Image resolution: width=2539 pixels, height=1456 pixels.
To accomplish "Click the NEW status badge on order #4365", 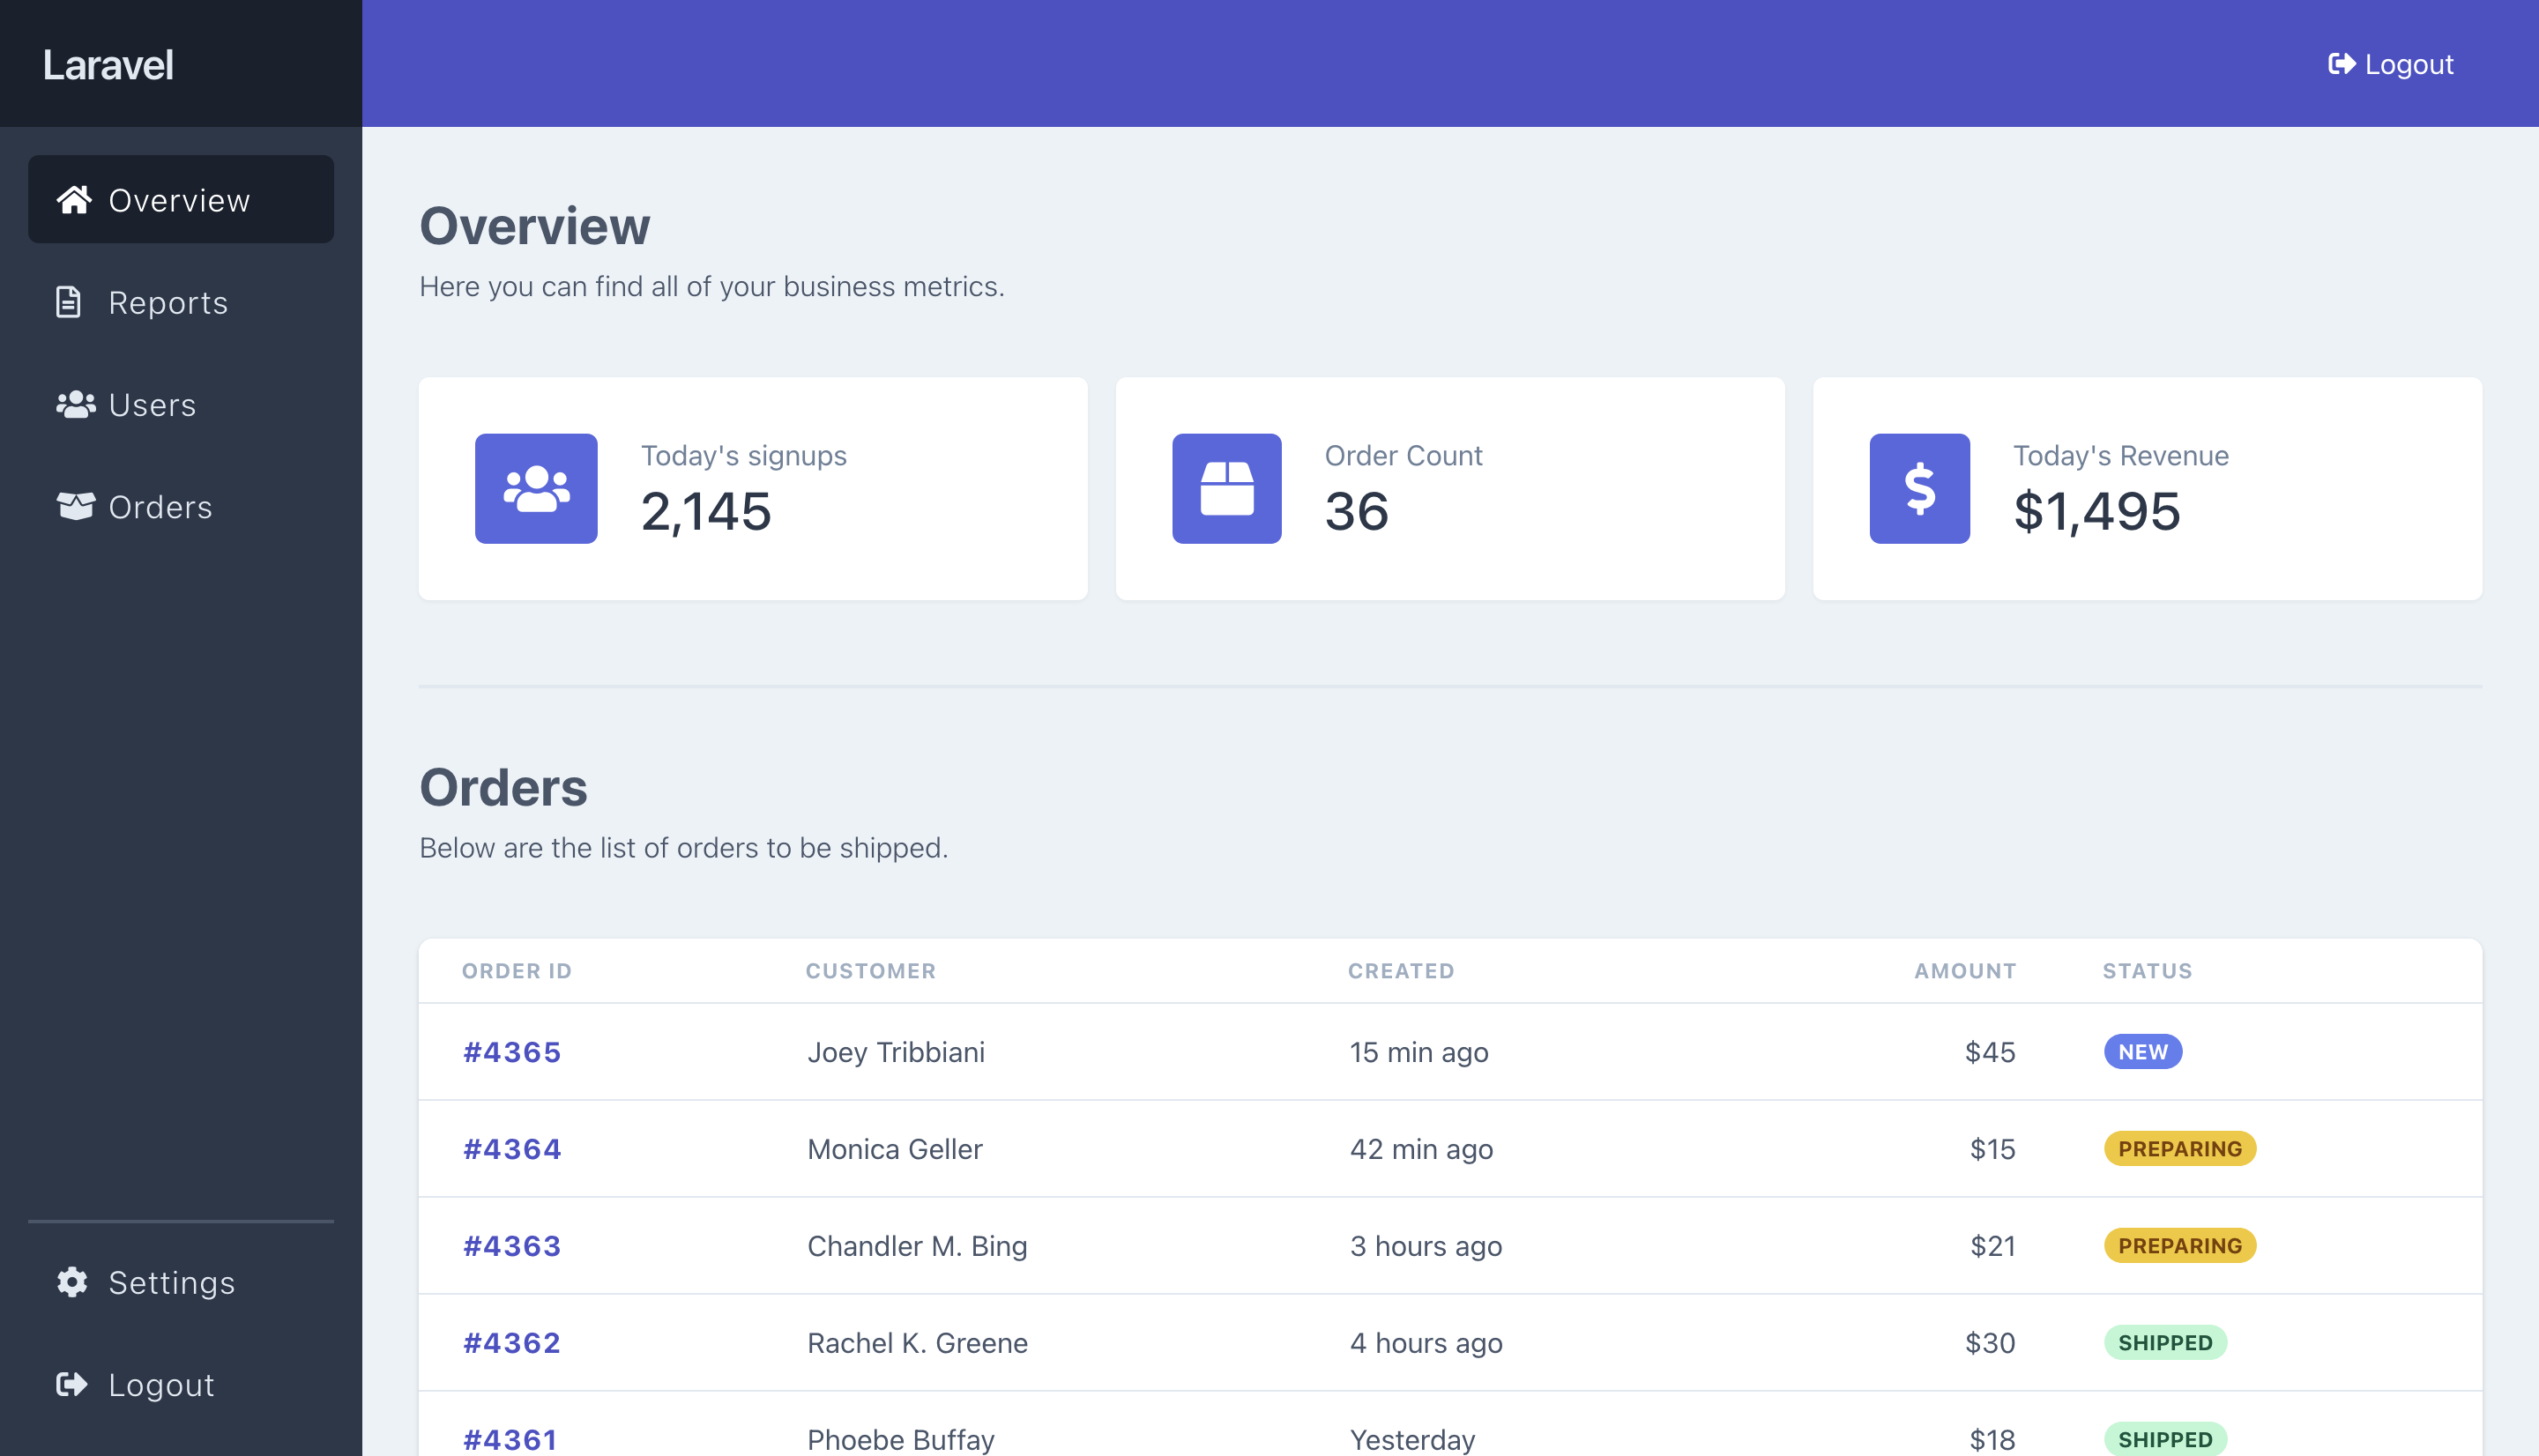I will click(2141, 1051).
